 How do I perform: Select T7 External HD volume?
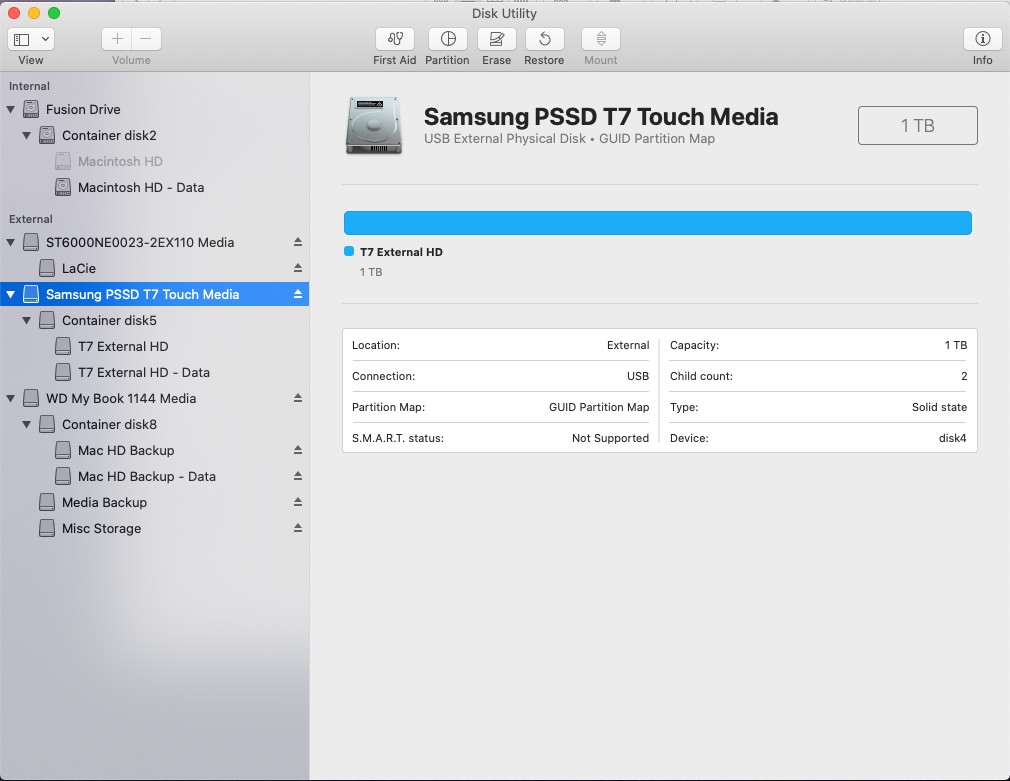pyautogui.click(x=155, y=346)
